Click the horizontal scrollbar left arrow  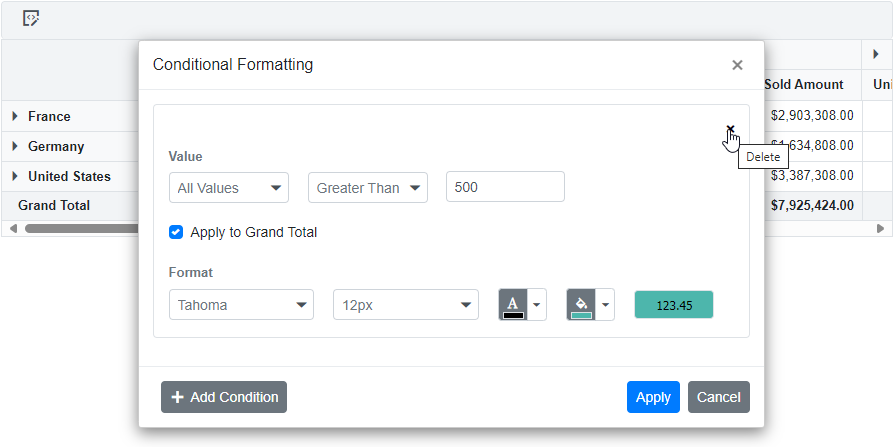(13, 228)
